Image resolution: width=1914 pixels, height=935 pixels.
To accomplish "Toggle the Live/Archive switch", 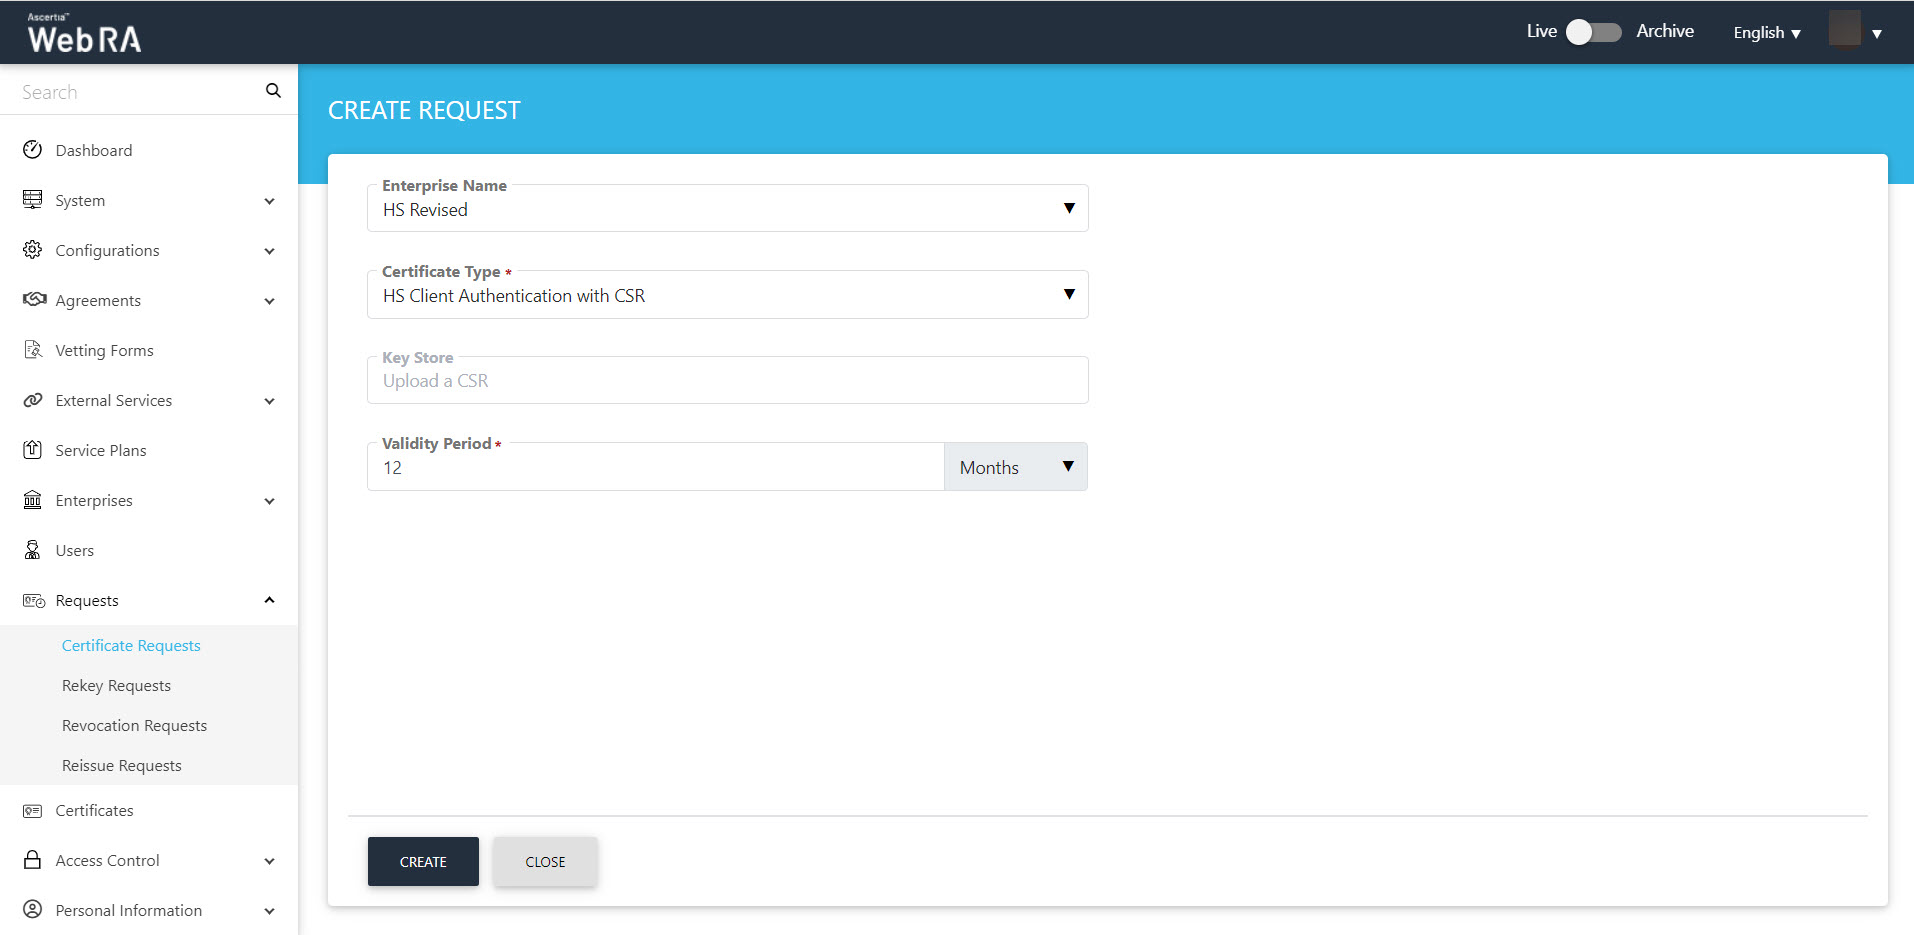I will (1594, 32).
